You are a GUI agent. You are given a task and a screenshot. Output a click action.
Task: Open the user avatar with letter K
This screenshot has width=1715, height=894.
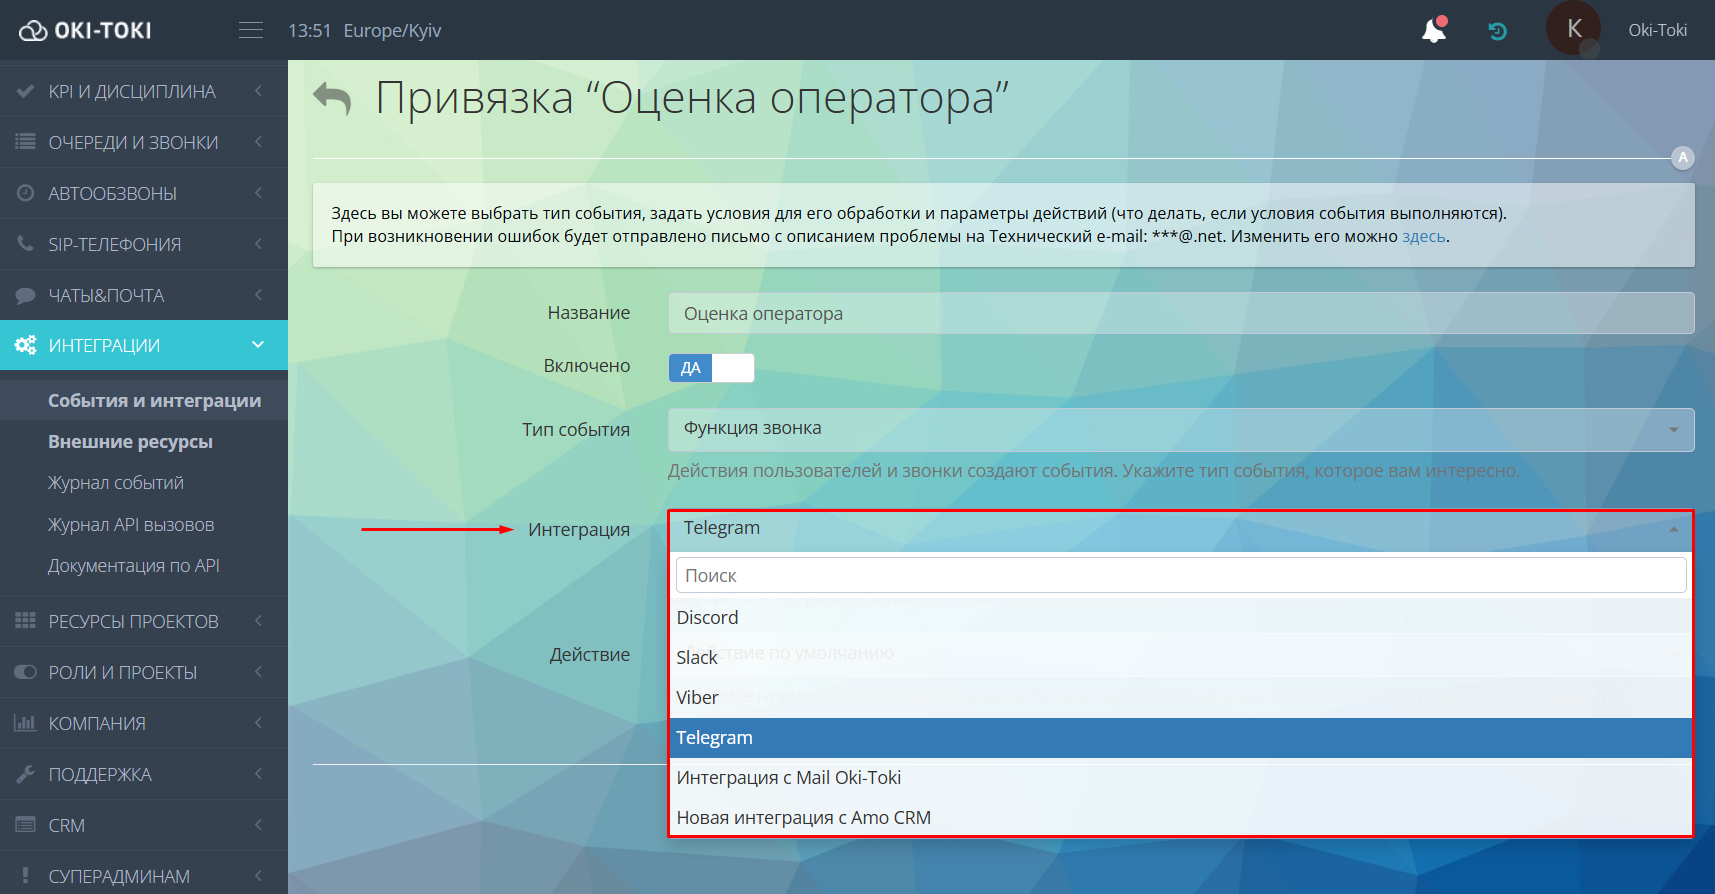pos(1574,29)
